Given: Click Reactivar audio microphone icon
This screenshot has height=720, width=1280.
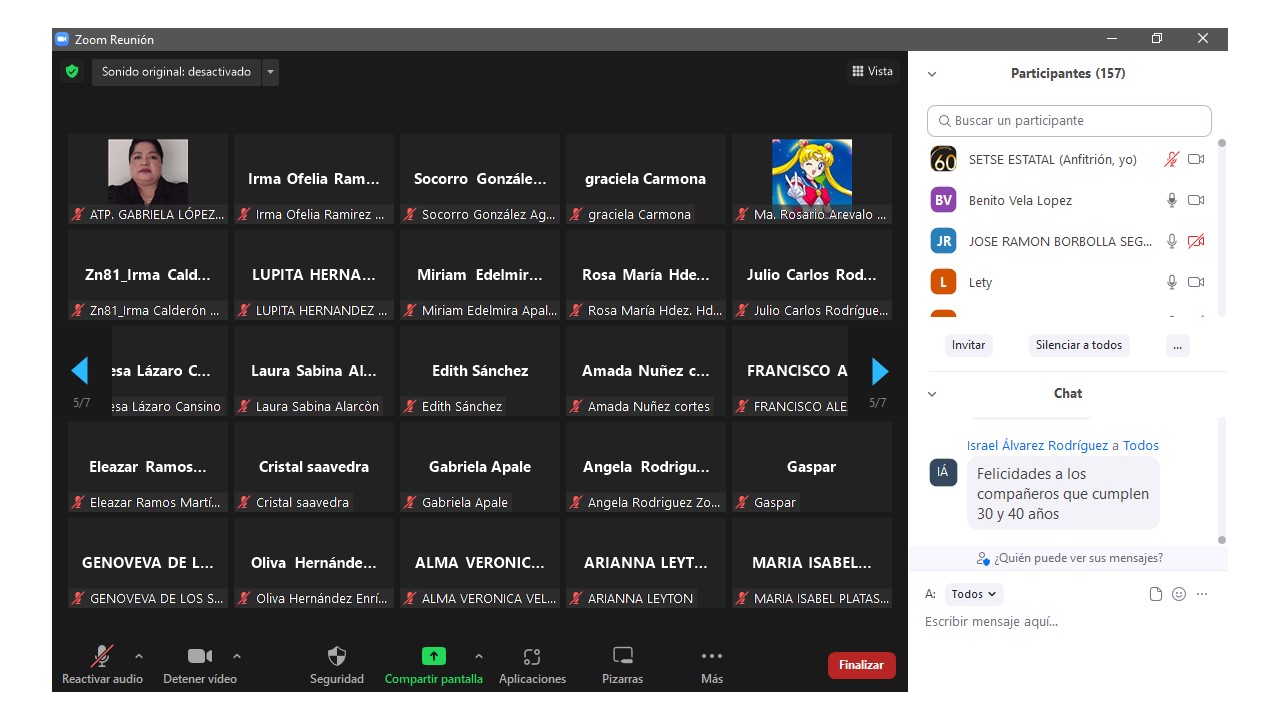Looking at the screenshot, I should [x=101, y=656].
